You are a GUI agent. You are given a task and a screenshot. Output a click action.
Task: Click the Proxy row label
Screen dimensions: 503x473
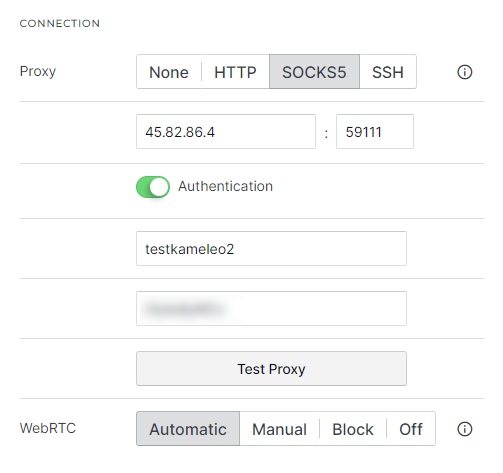tap(38, 72)
